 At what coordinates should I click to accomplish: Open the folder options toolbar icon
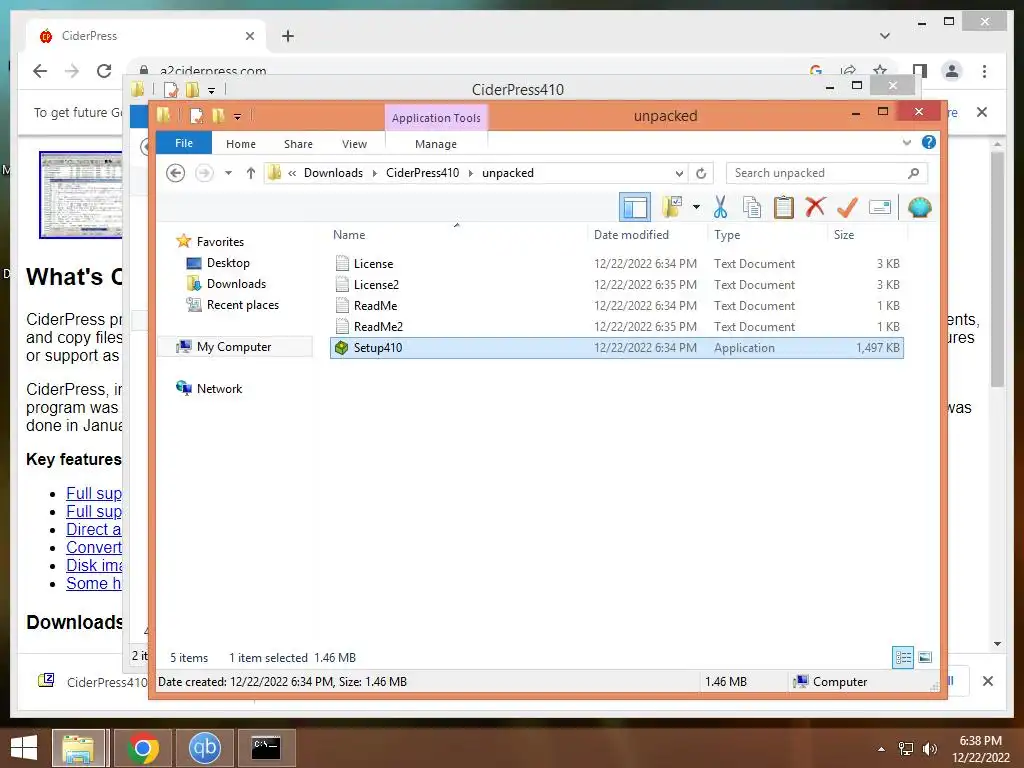[x=672, y=208]
